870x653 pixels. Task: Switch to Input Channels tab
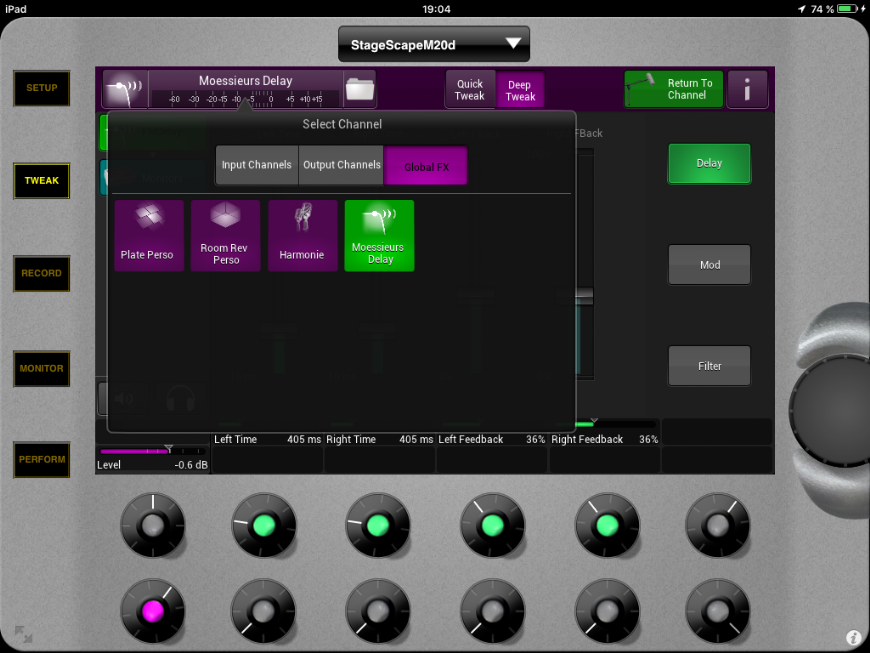pyautogui.click(x=257, y=165)
